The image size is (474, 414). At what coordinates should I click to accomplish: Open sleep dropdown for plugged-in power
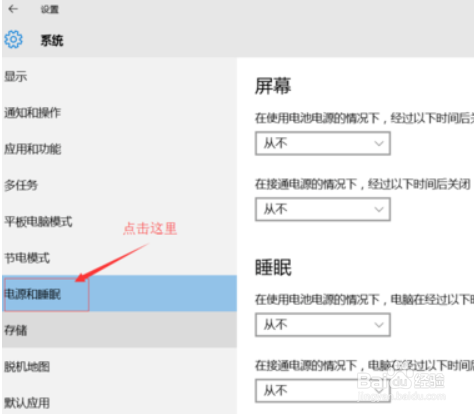click(x=323, y=390)
